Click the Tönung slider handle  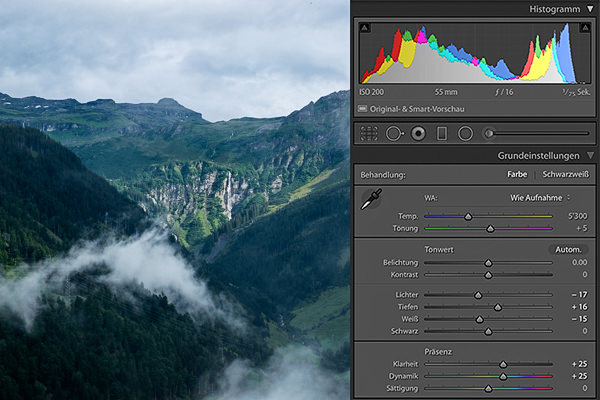490,229
